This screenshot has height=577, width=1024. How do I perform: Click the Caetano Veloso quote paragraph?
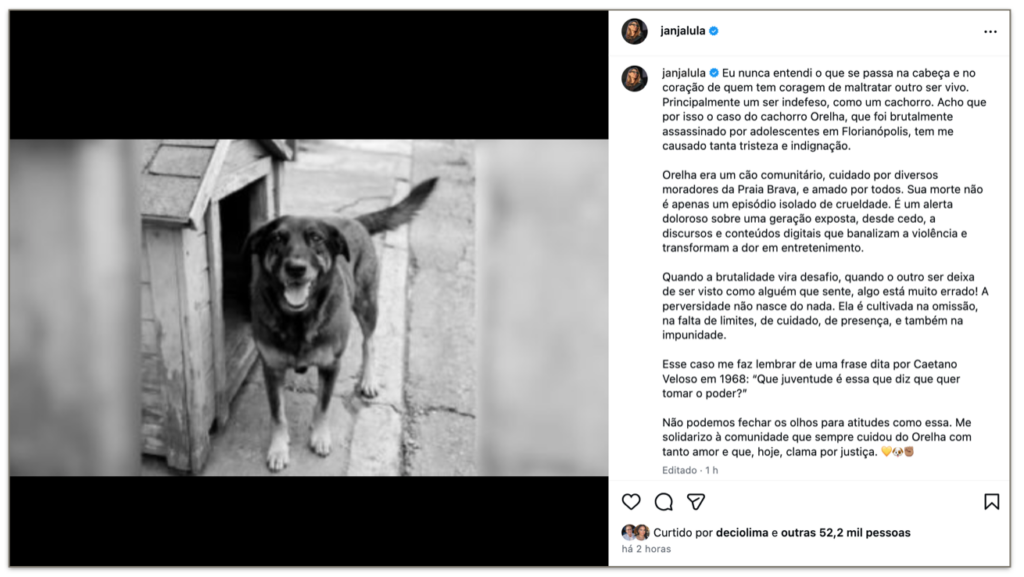811,379
